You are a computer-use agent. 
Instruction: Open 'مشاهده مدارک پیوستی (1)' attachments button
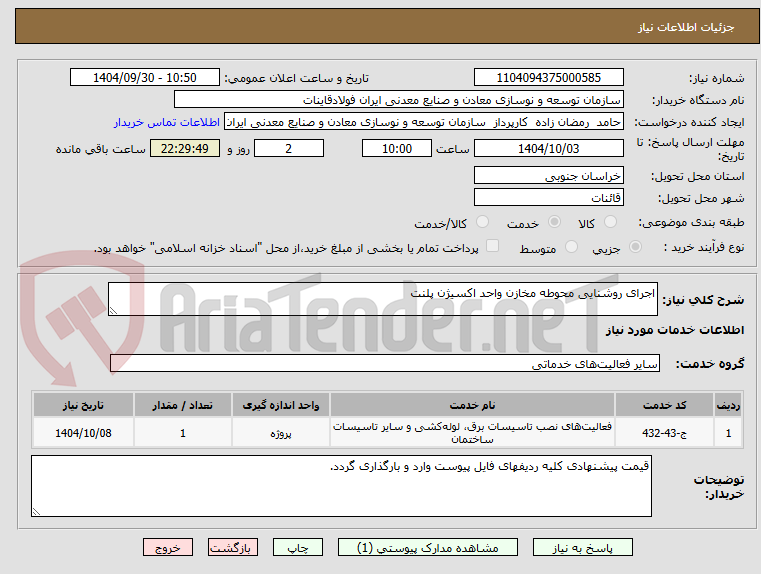point(428,547)
